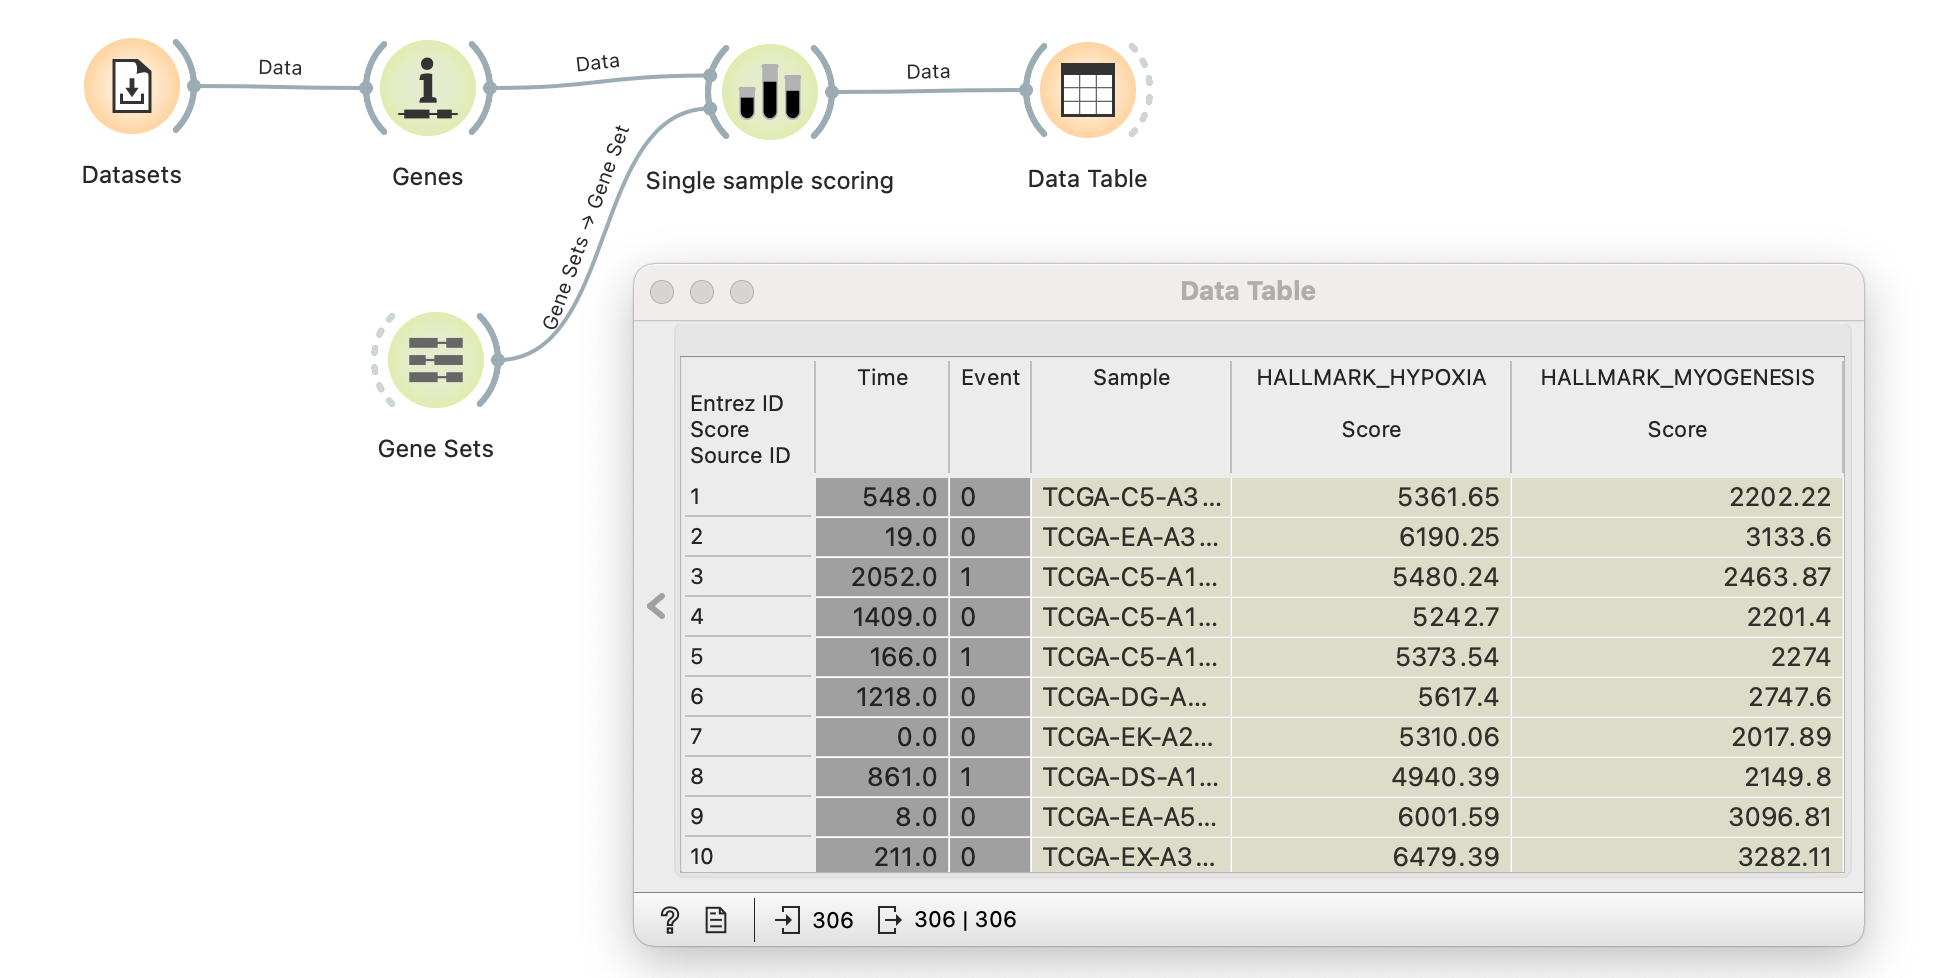Viewport: 1940px width, 978px height.
Task: Click the Event column header
Action: coord(990,378)
